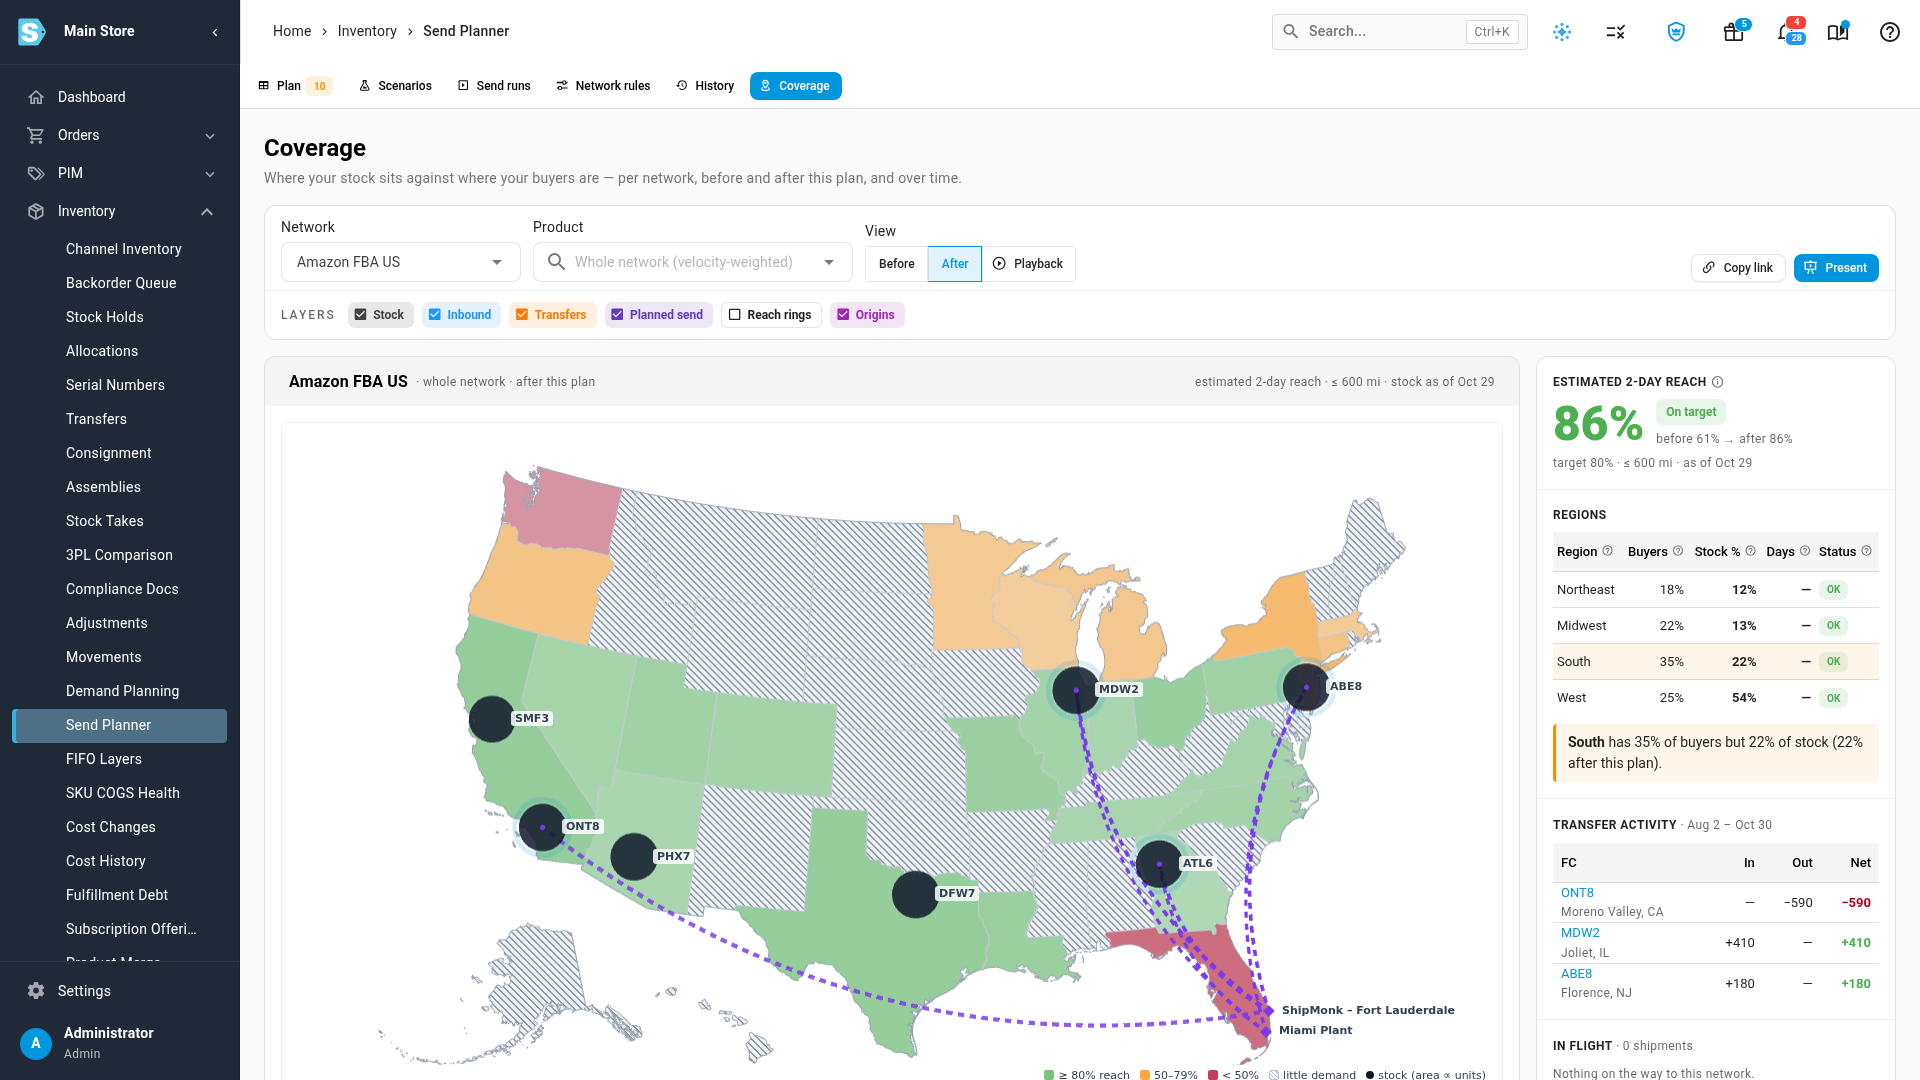Click the SMF3 fulfillment center map marker
The height and width of the screenshot is (1080, 1920).
click(x=491, y=719)
